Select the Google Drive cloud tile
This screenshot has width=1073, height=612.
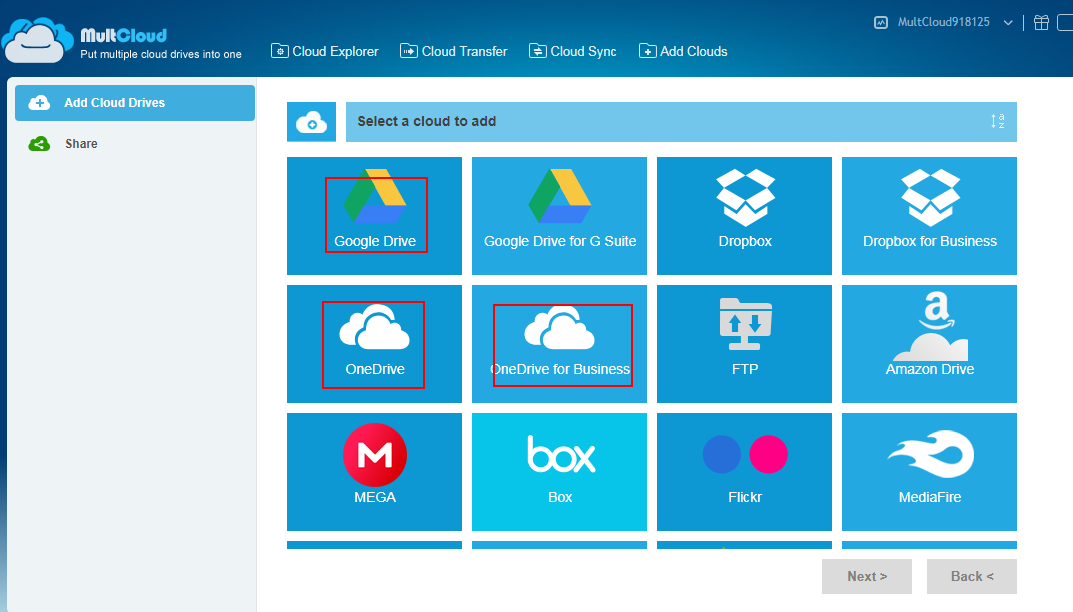pyautogui.click(x=374, y=216)
